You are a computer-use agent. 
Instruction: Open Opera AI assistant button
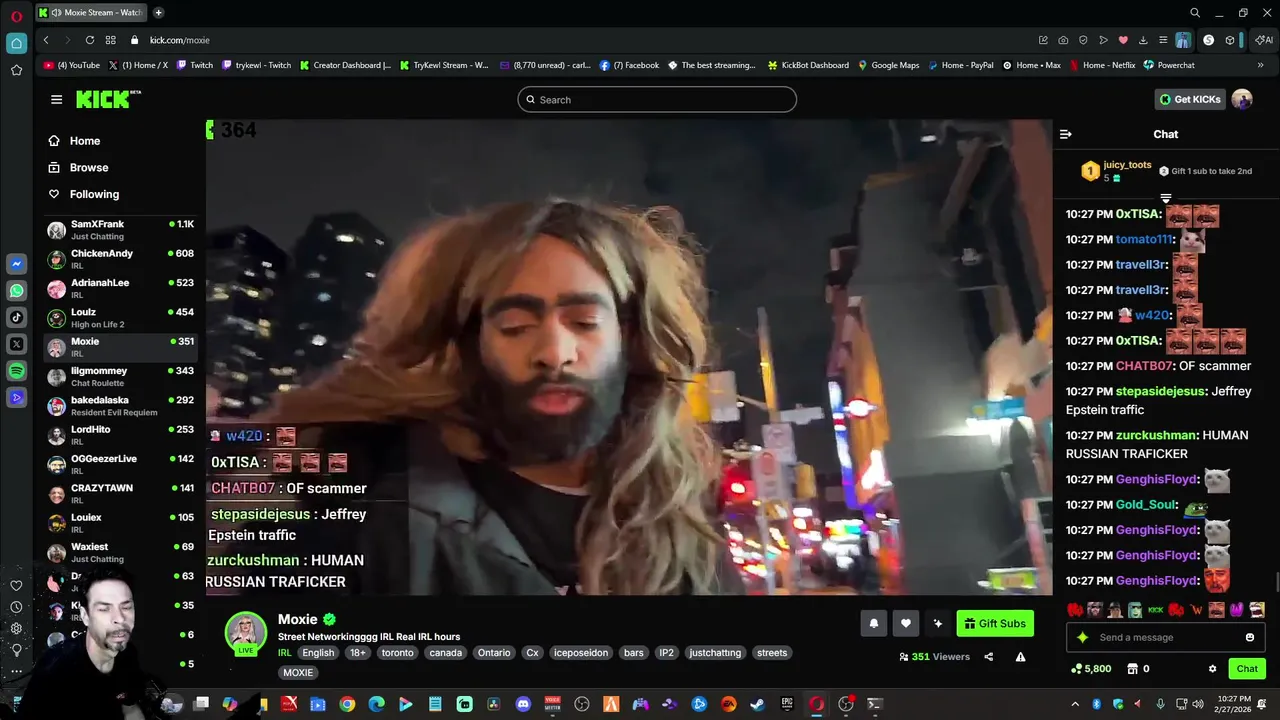tap(1264, 40)
